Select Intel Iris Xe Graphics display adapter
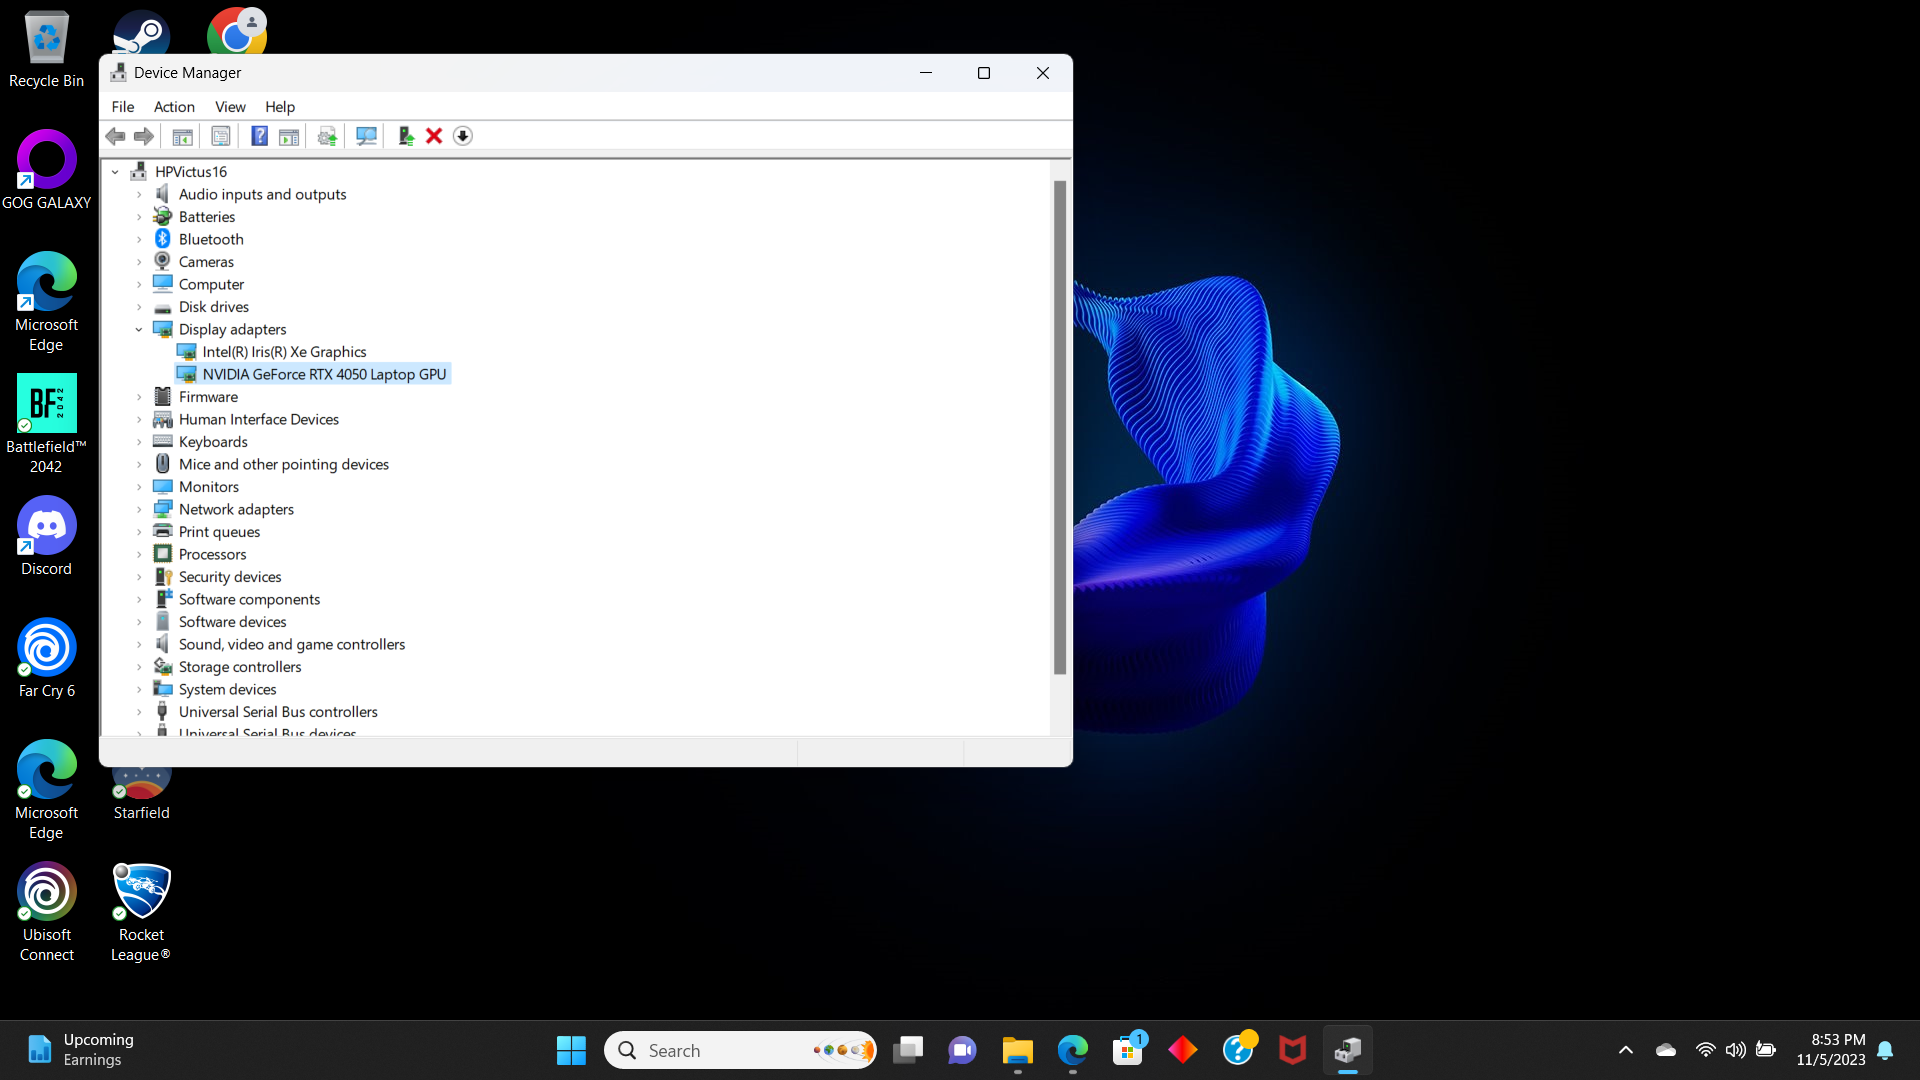The width and height of the screenshot is (1920, 1080). coord(284,351)
